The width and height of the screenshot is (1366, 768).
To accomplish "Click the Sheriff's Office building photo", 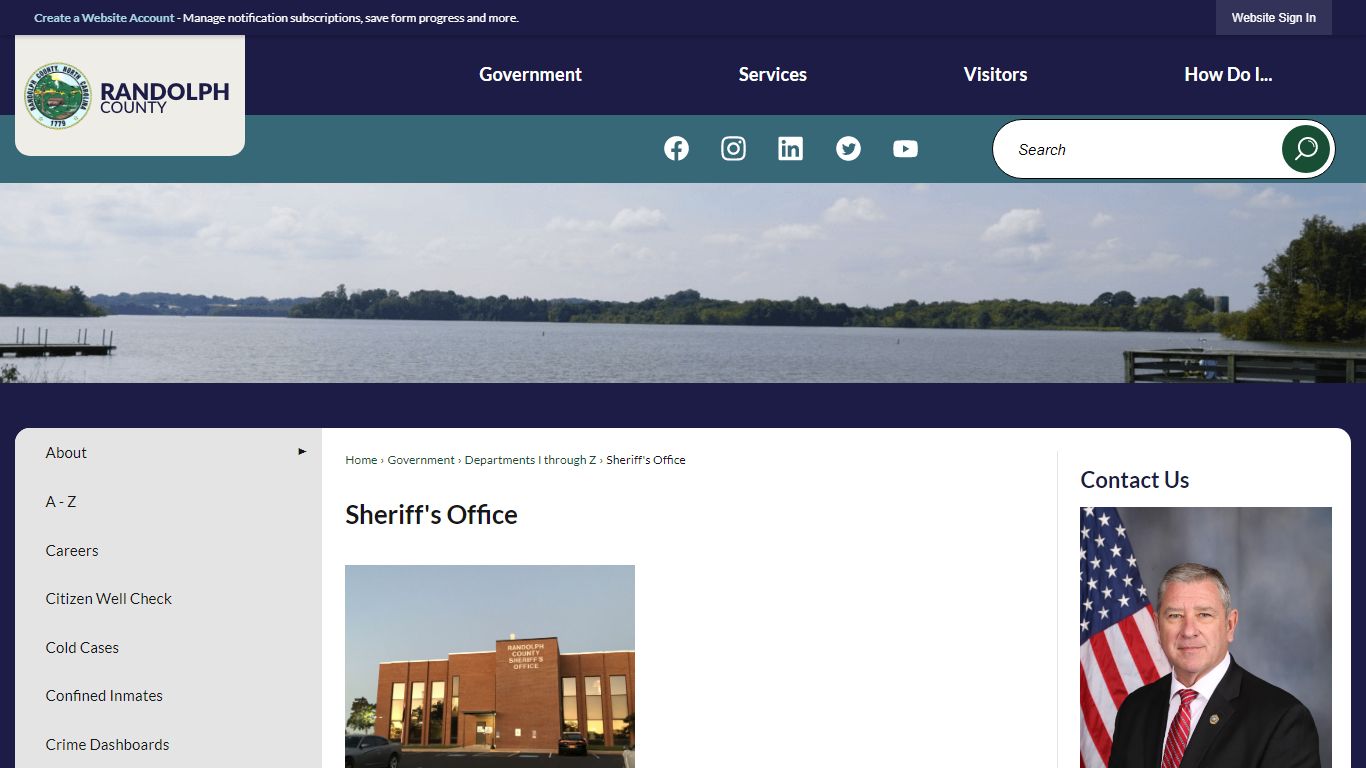I will coord(490,666).
